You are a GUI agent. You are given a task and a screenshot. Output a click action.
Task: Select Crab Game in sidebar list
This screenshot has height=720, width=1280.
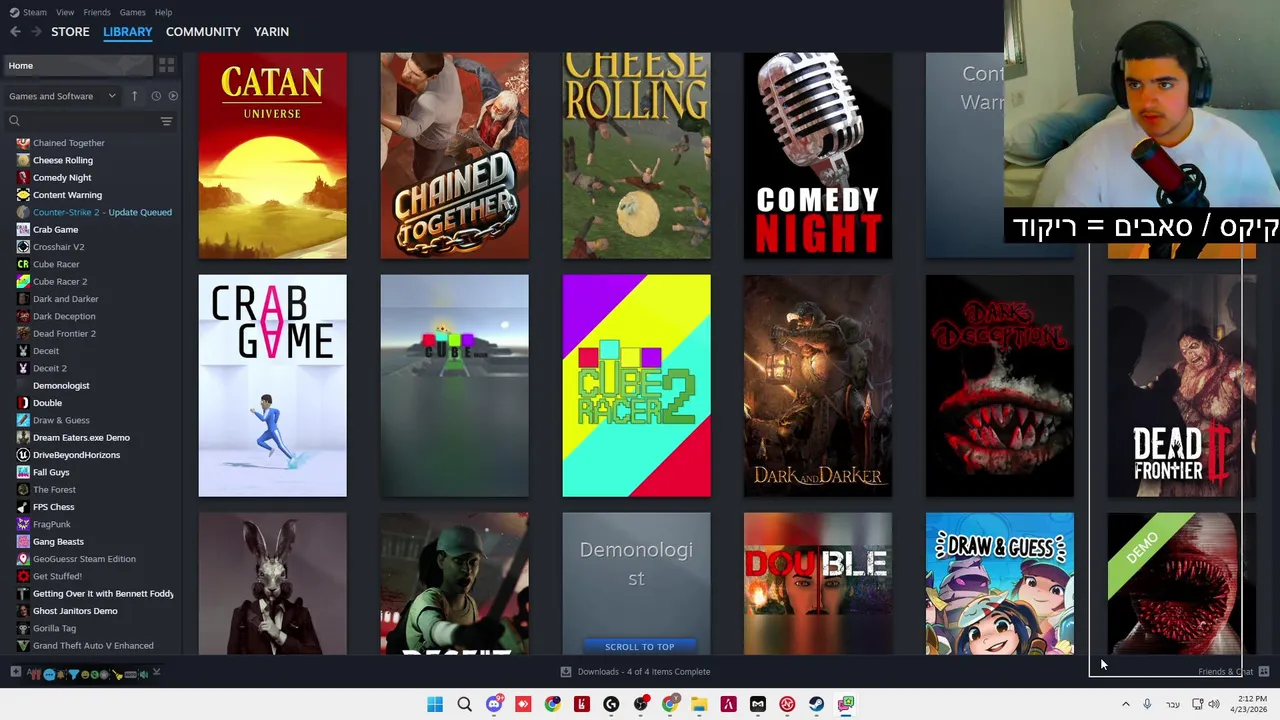tap(55, 230)
